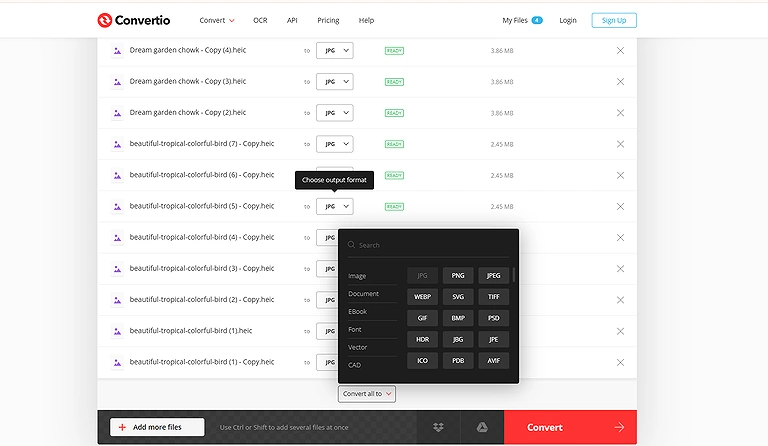Image resolution: width=768 pixels, height=446 pixels.
Task: Remove beautiful-tropical-colorful-bird (2) - Copy.heic
Action: 620,300
